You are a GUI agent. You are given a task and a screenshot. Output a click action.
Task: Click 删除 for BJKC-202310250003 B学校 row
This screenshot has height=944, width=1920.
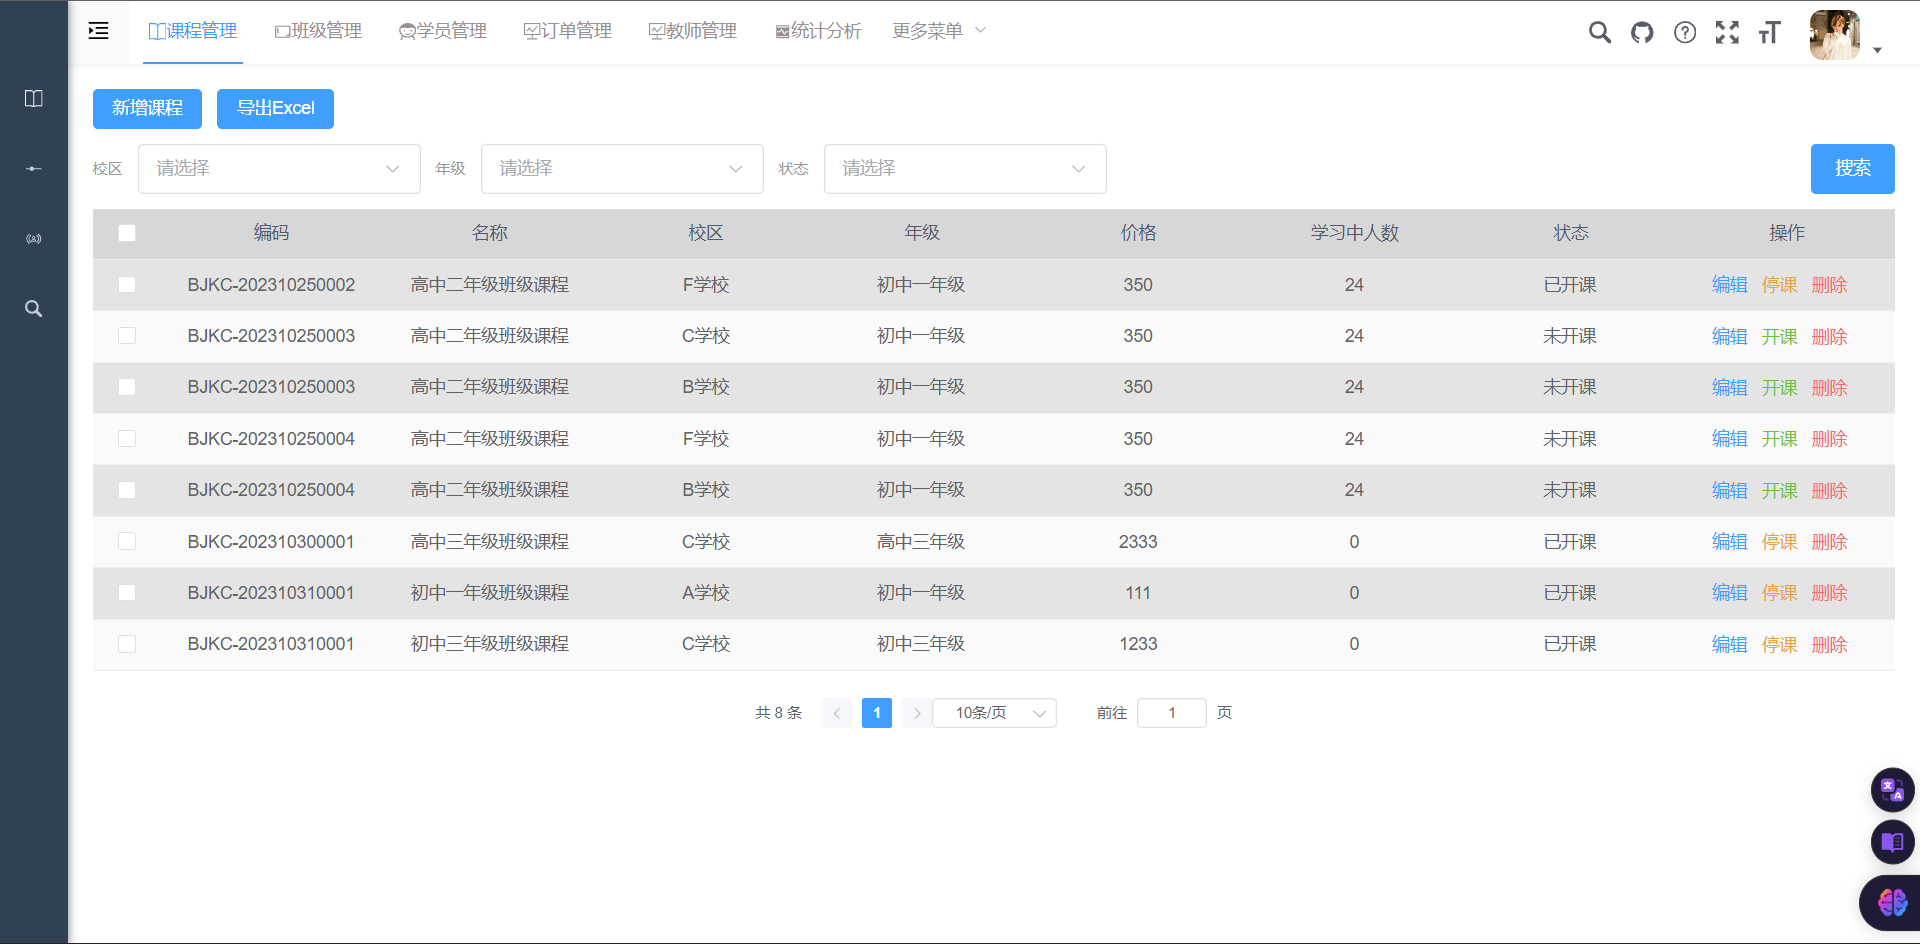click(x=1829, y=388)
